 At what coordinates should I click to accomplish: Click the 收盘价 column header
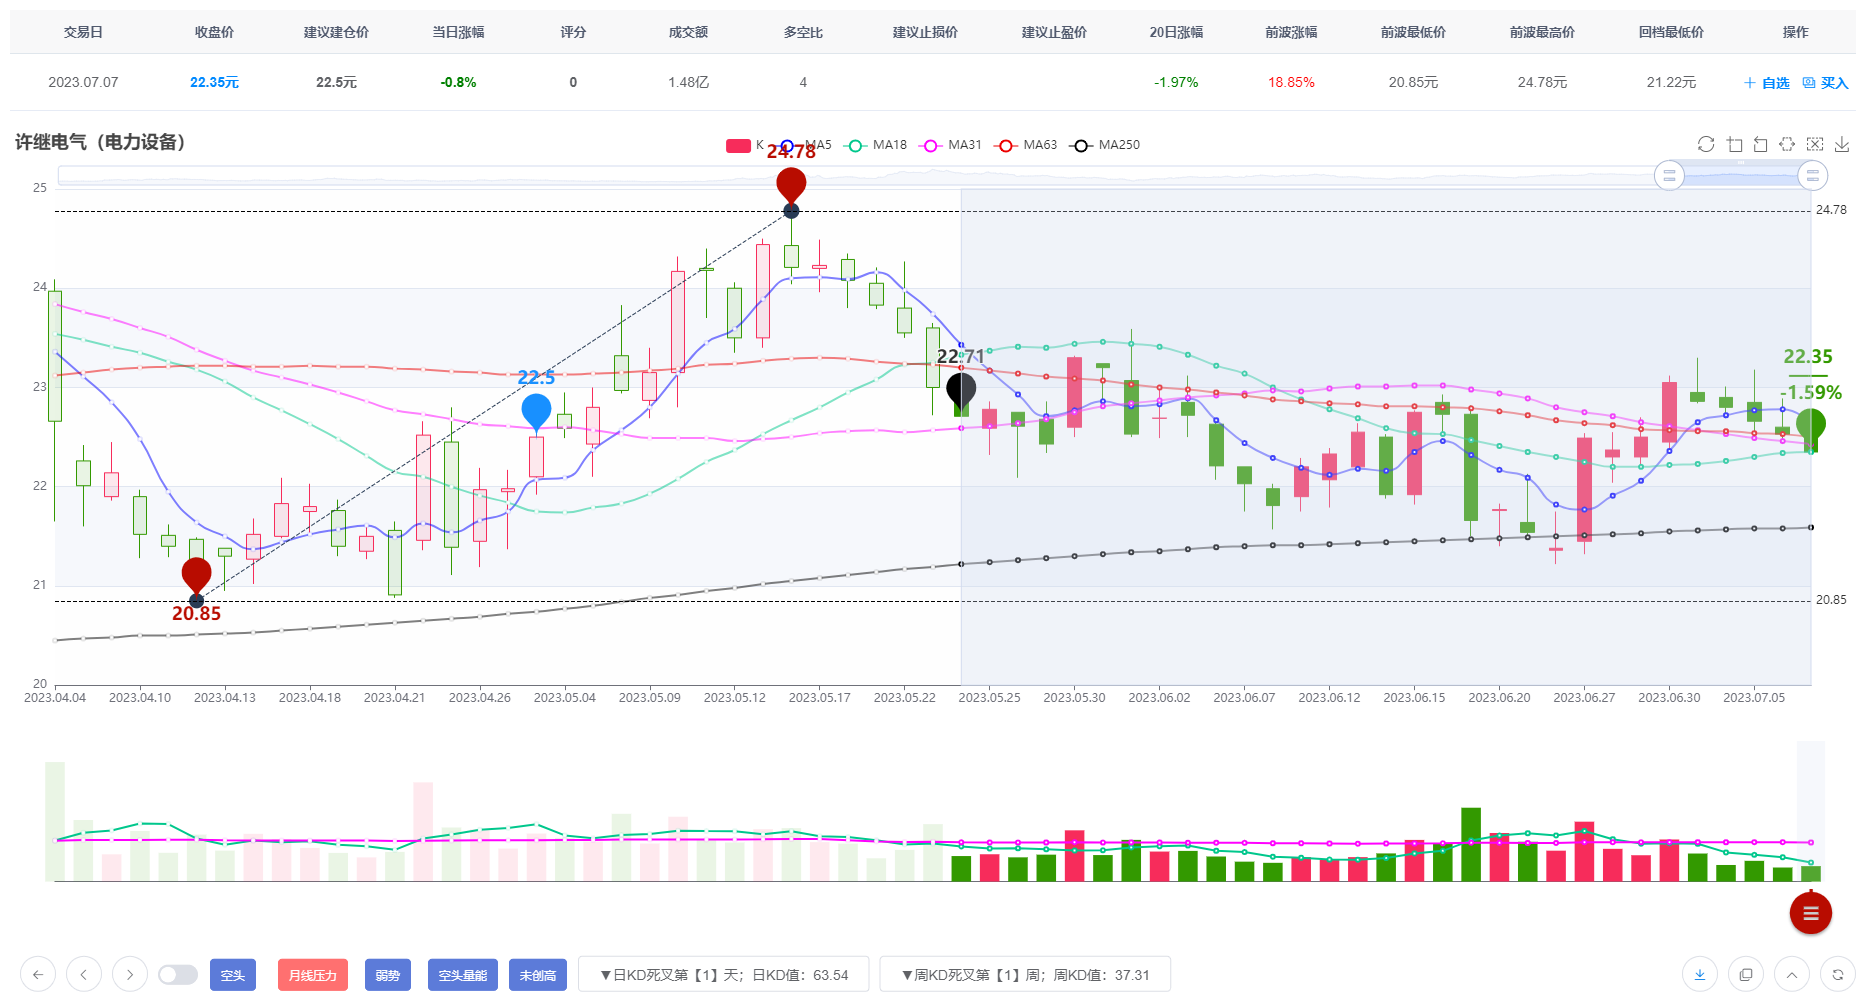tap(214, 32)
